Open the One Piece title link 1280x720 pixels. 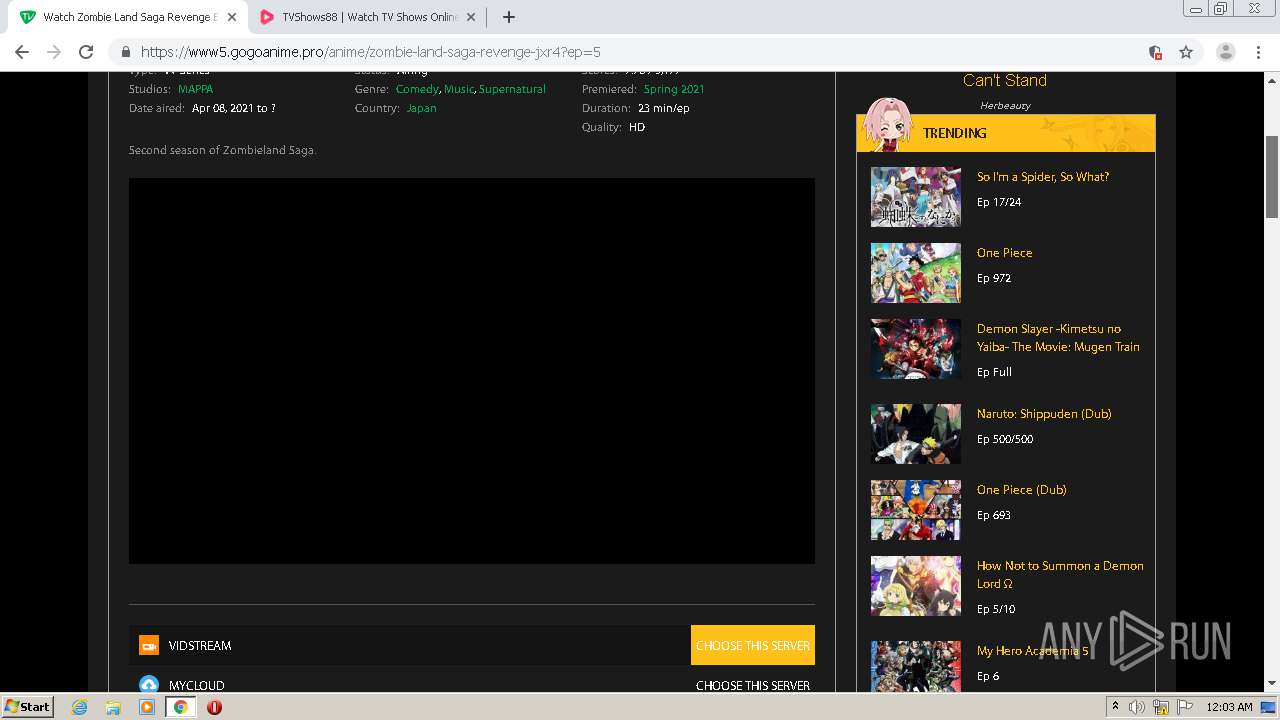(x=1005, y=253)
